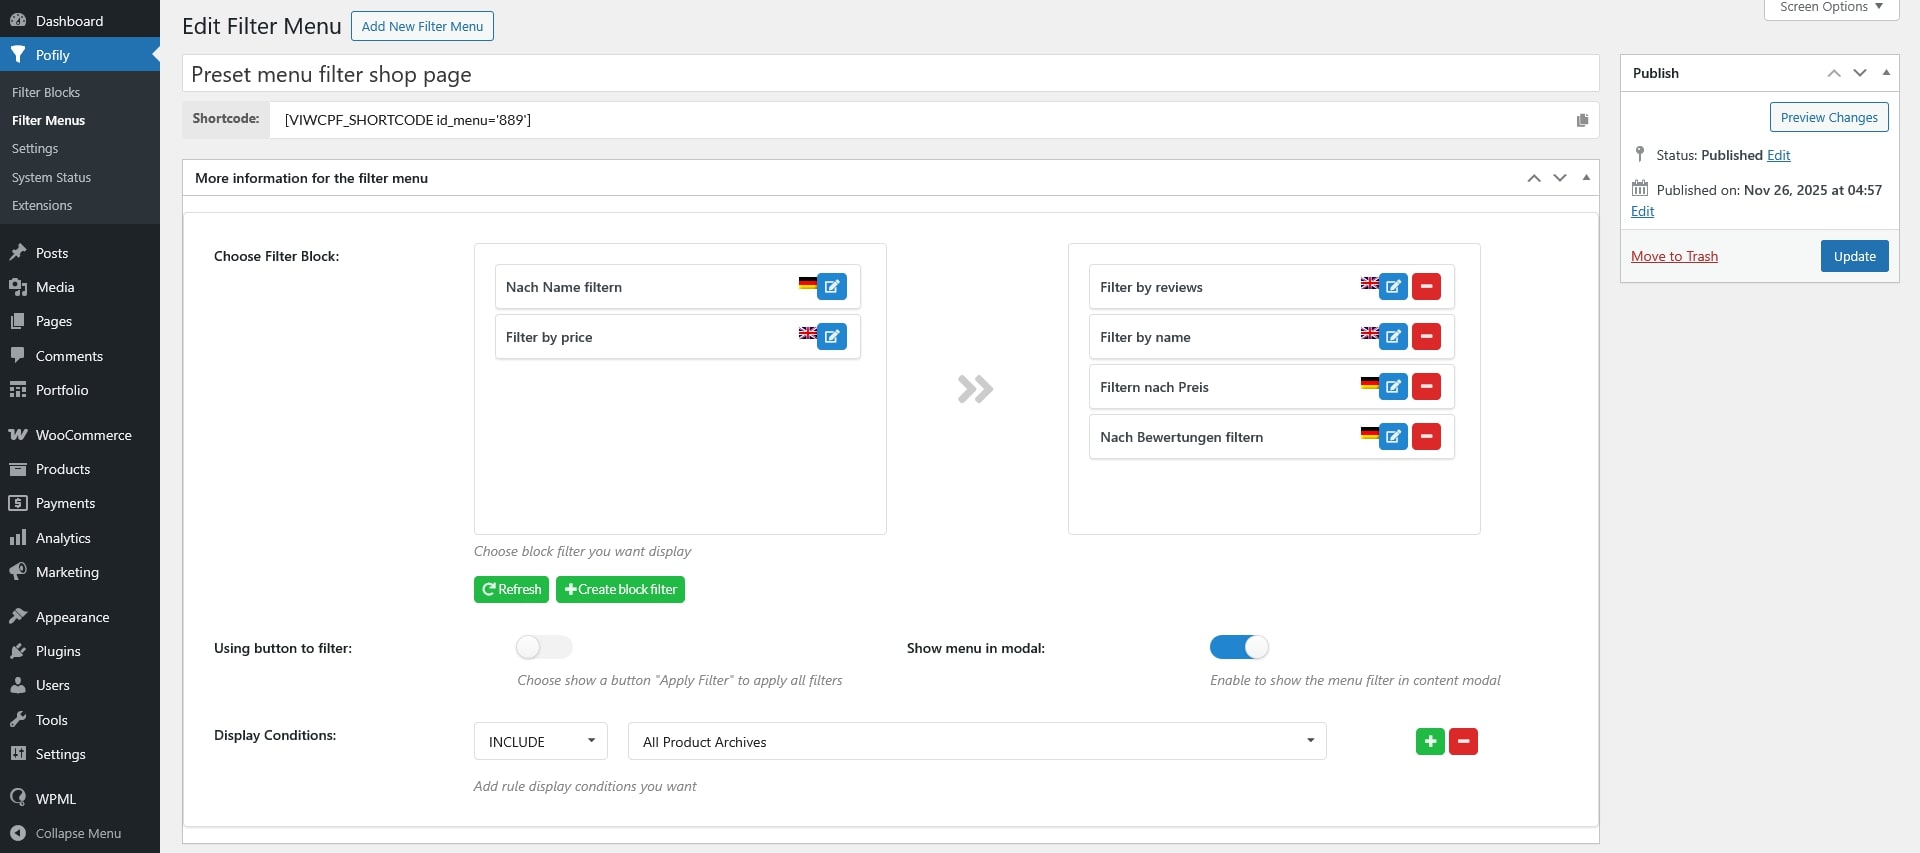Open the 'All Product Archives' dropdown

point(976,742)
